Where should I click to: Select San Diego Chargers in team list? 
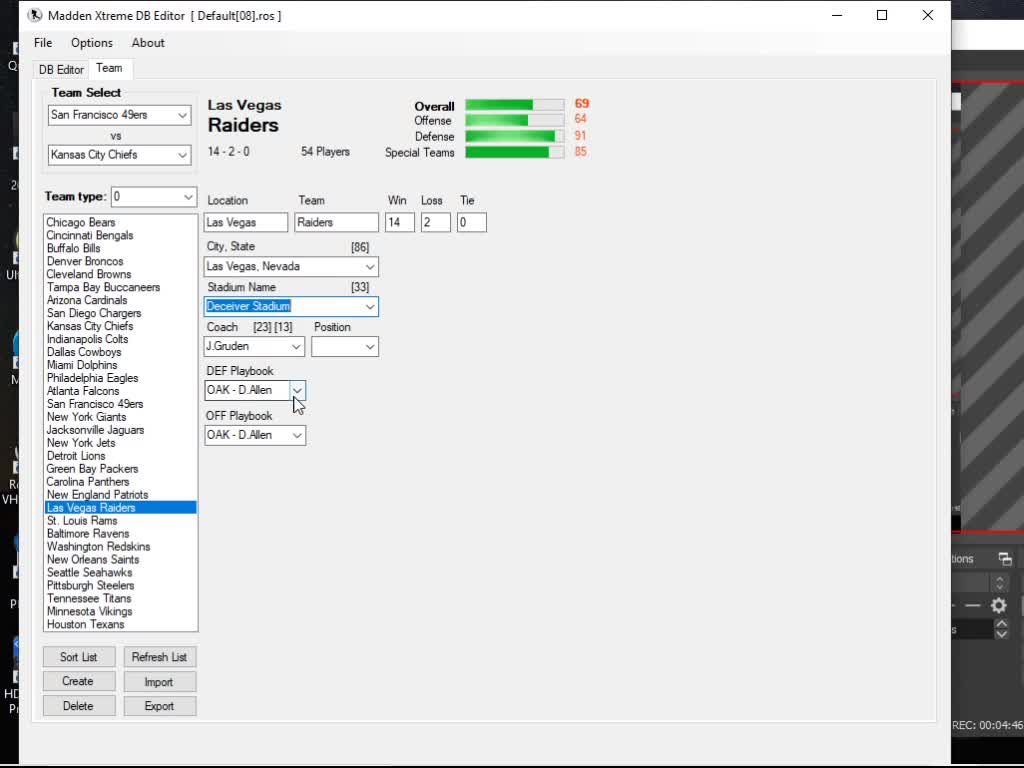pyautogui.click(x=120, y=313)
